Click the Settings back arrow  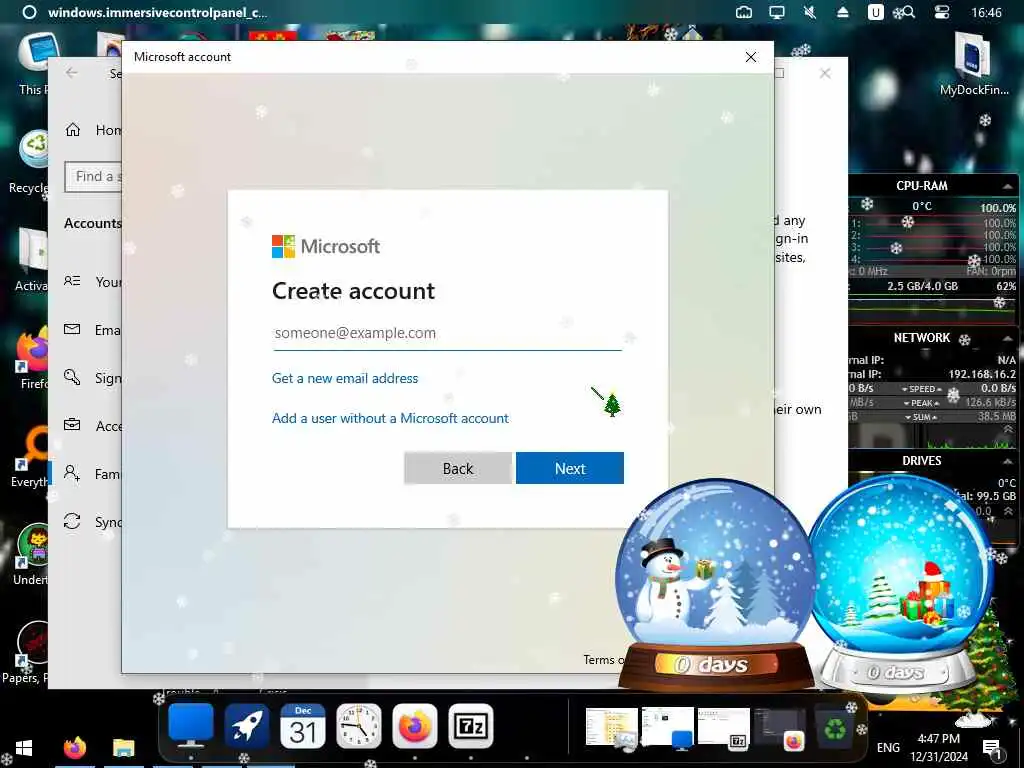click(72, 73)
